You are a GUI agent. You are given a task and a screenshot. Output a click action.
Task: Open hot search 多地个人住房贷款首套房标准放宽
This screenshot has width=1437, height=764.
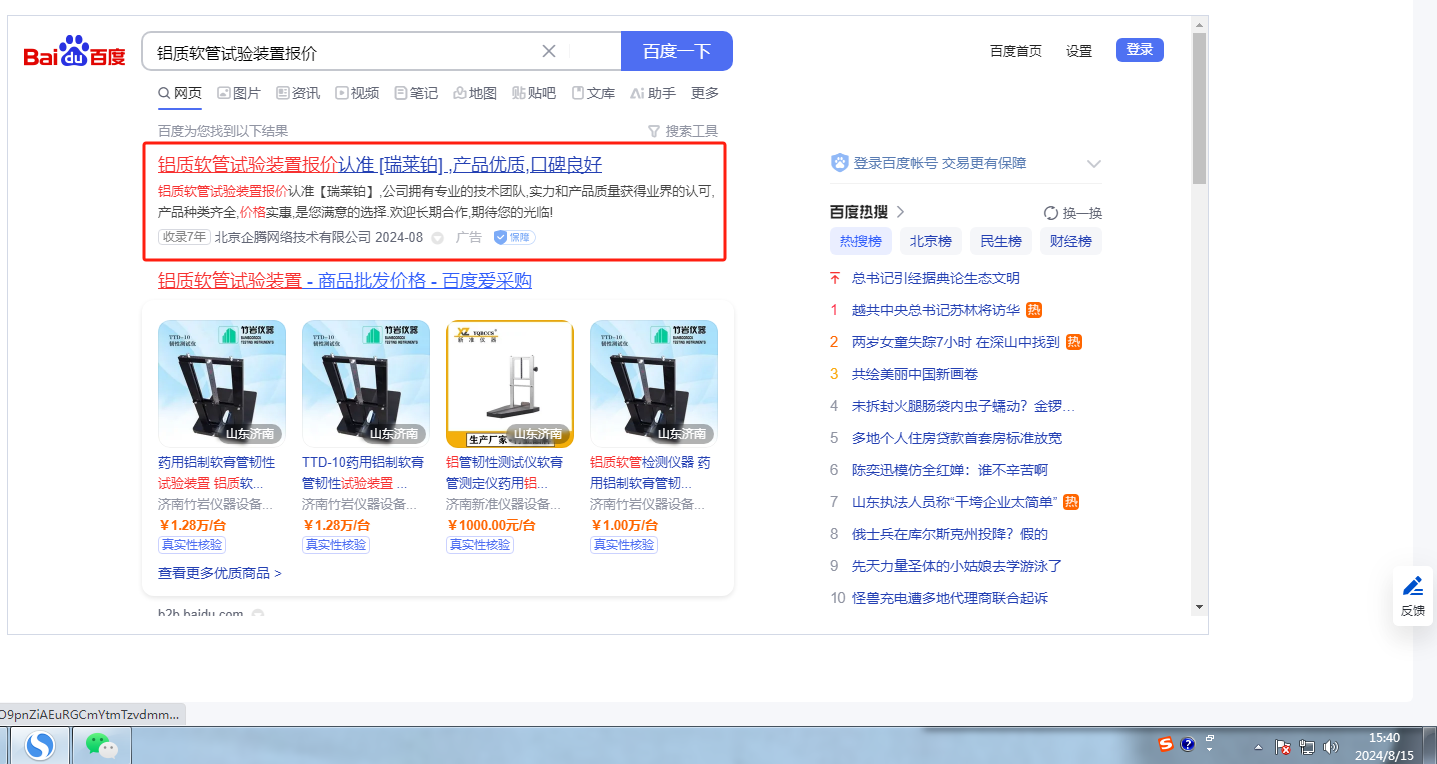coord(957,438)
